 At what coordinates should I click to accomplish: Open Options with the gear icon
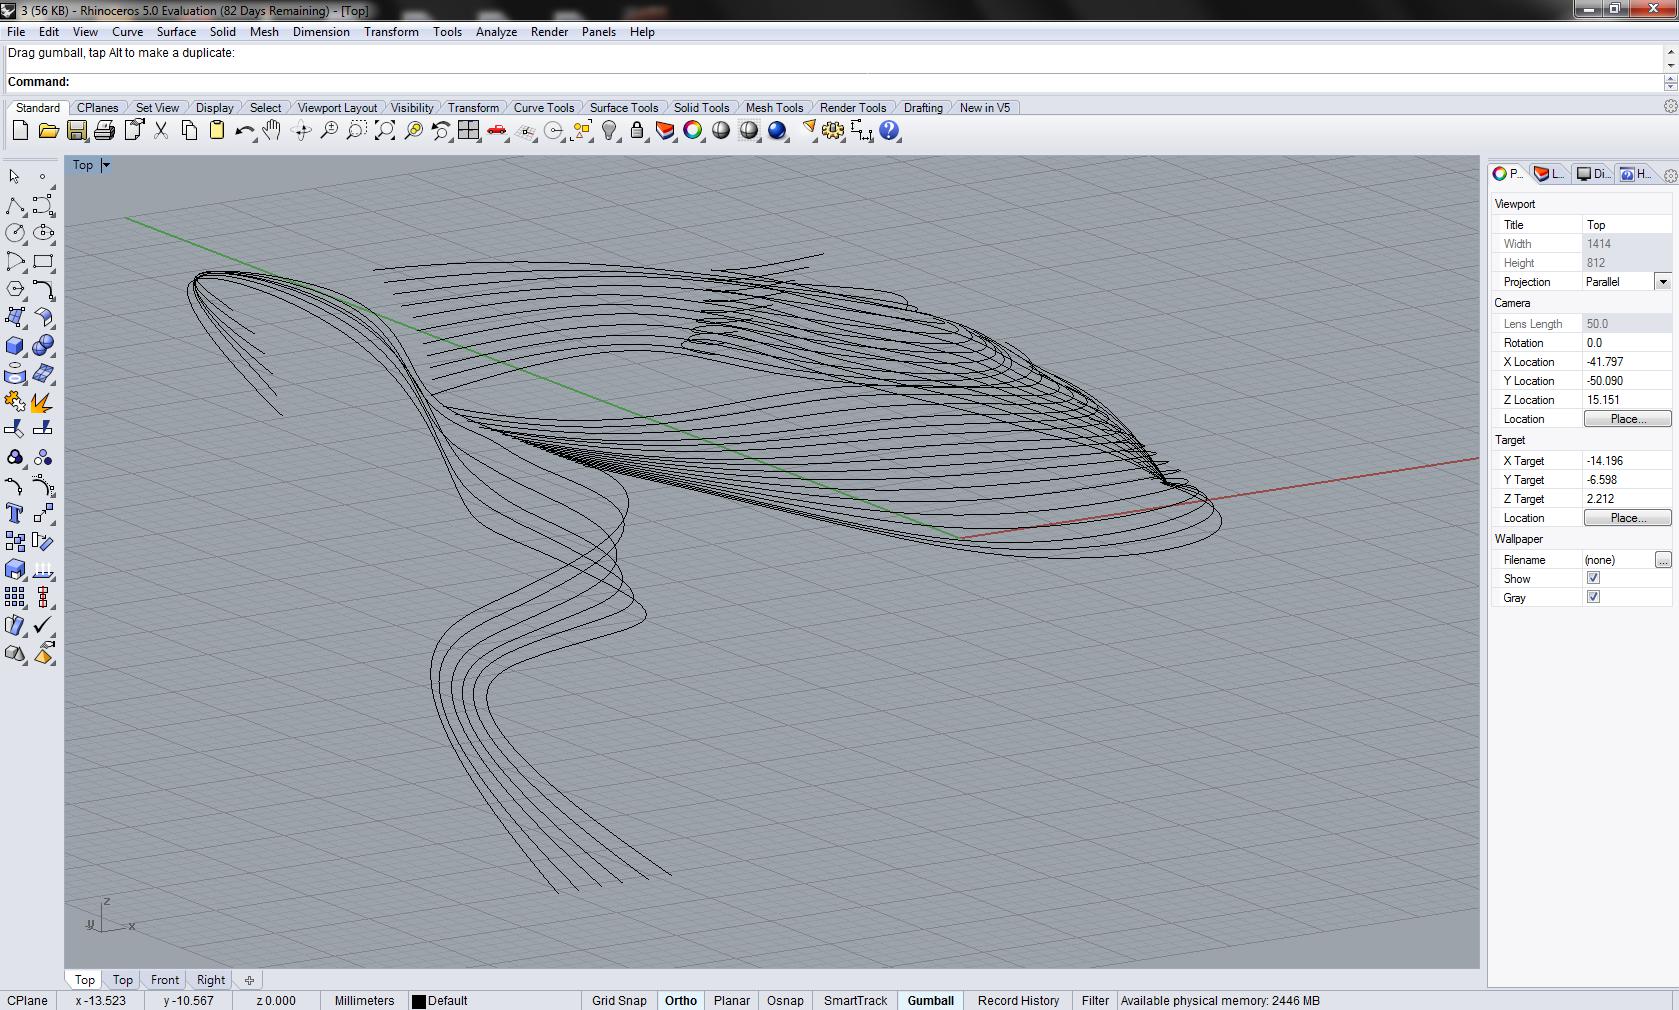833,131
